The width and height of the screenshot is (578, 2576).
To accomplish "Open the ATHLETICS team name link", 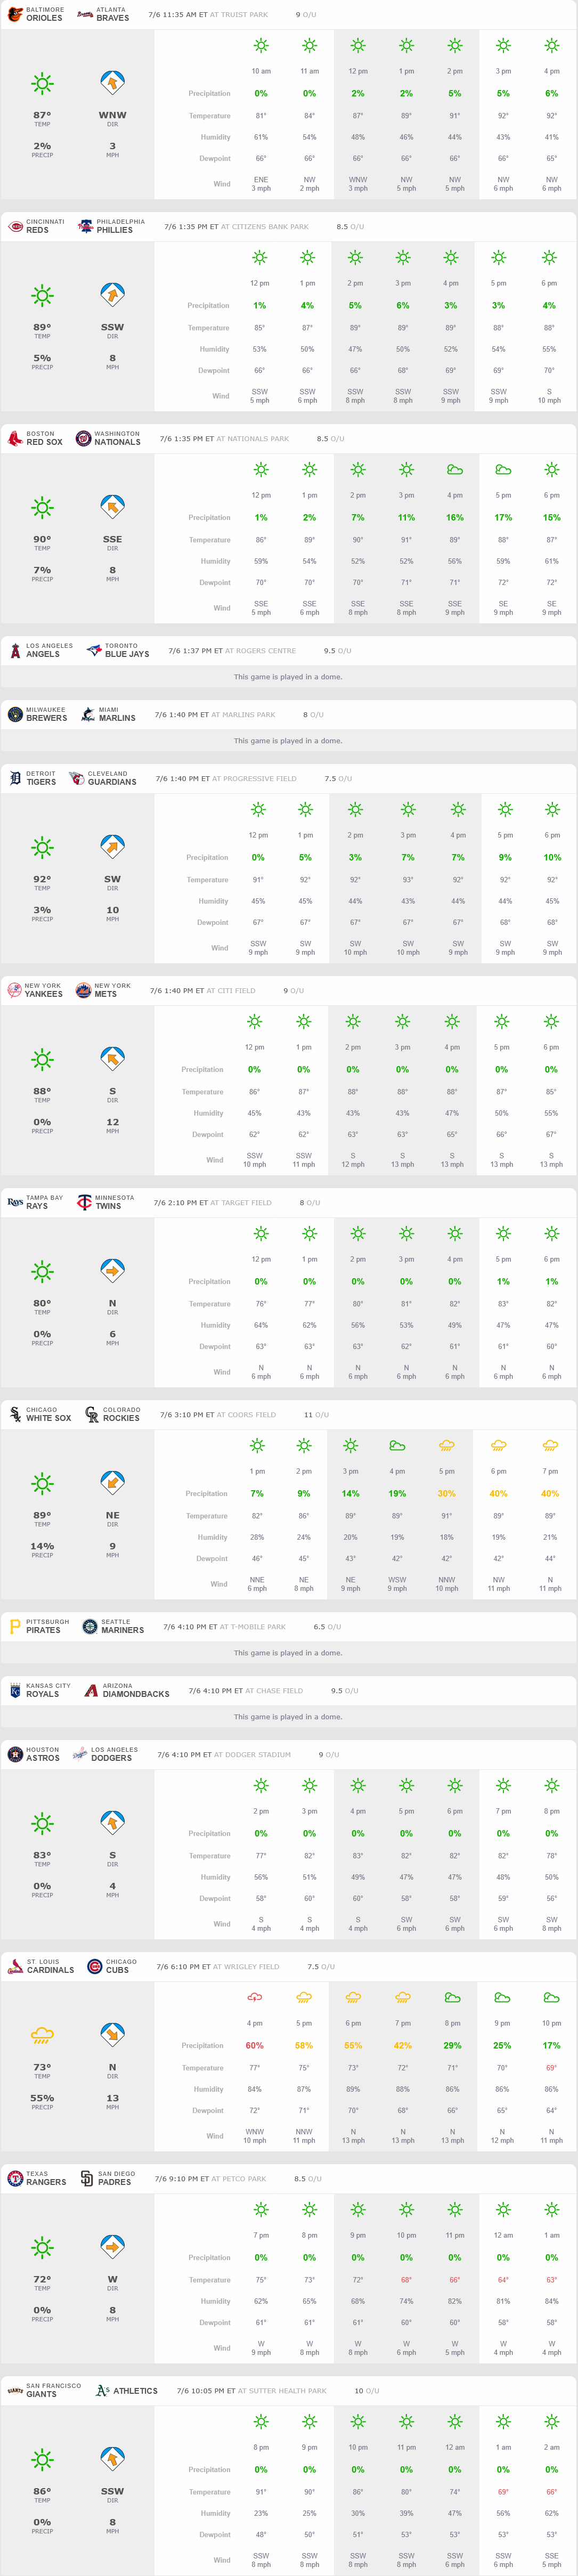I will 135,2391.
